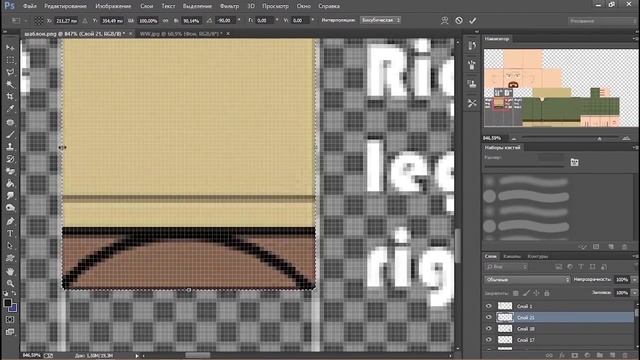Click the foreground color swatch

pyautogui.click(x=7, y=303)
